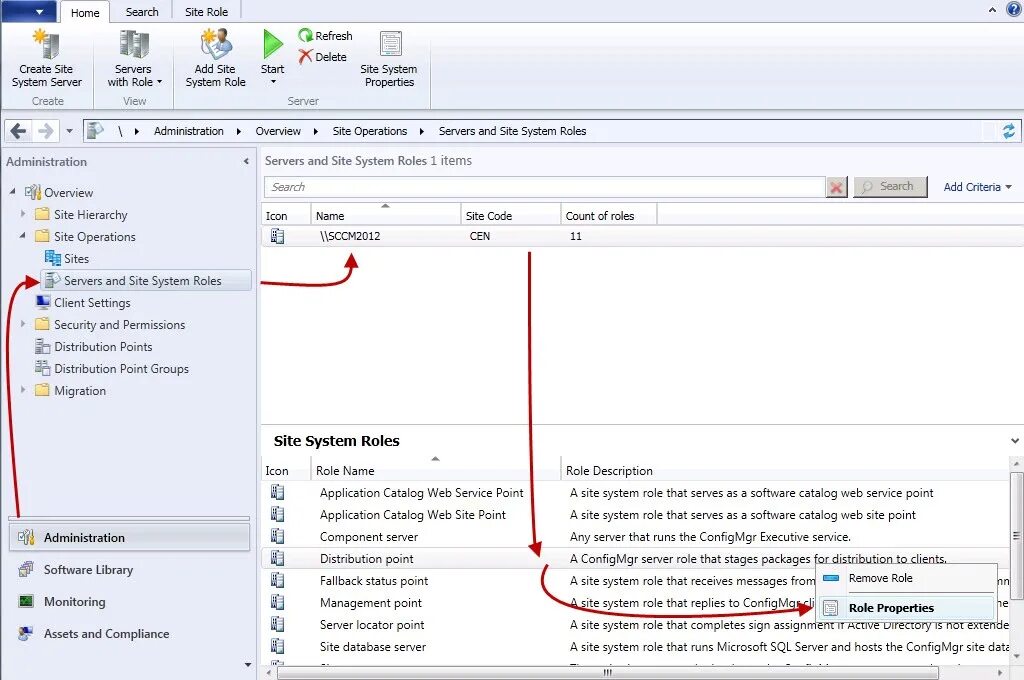Open the Servers with Role dropdown arrow
Viewport: 1024px width, 680px height.
coord(159,82)
